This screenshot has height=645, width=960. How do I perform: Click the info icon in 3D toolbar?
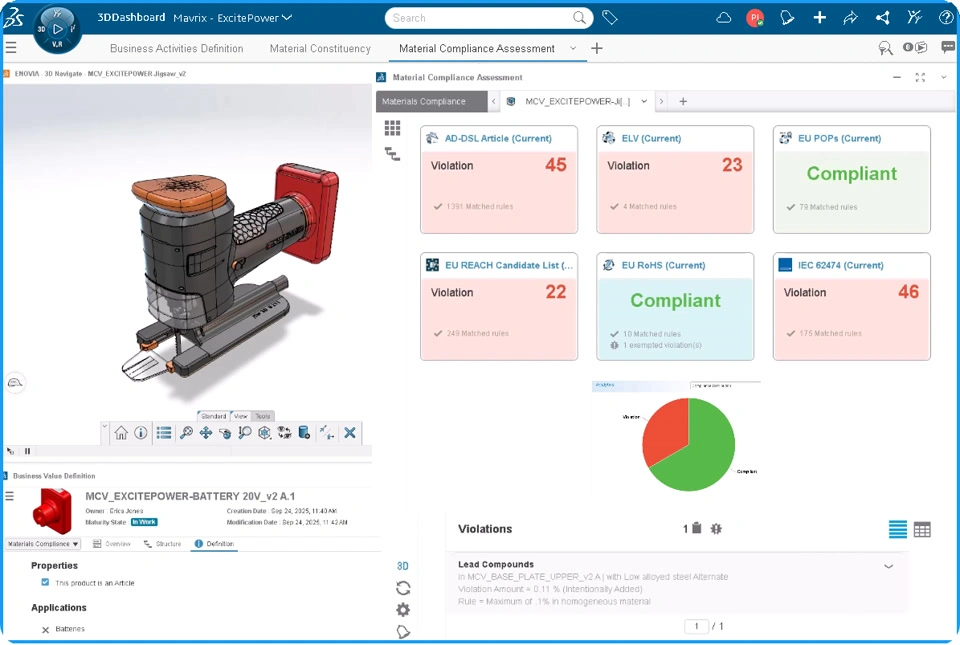pyautogui.click(x=141, y=433)
